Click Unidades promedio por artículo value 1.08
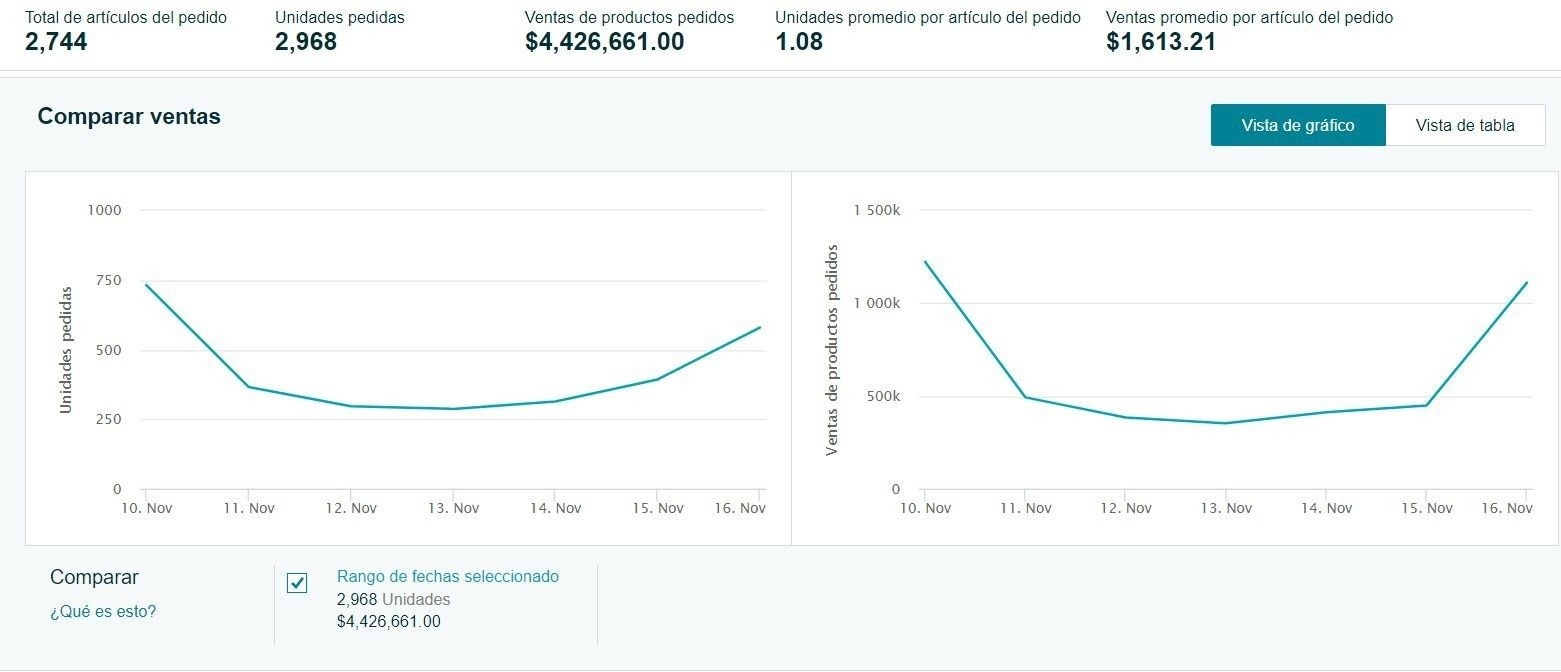1561x672 pixels. point(799,42)
